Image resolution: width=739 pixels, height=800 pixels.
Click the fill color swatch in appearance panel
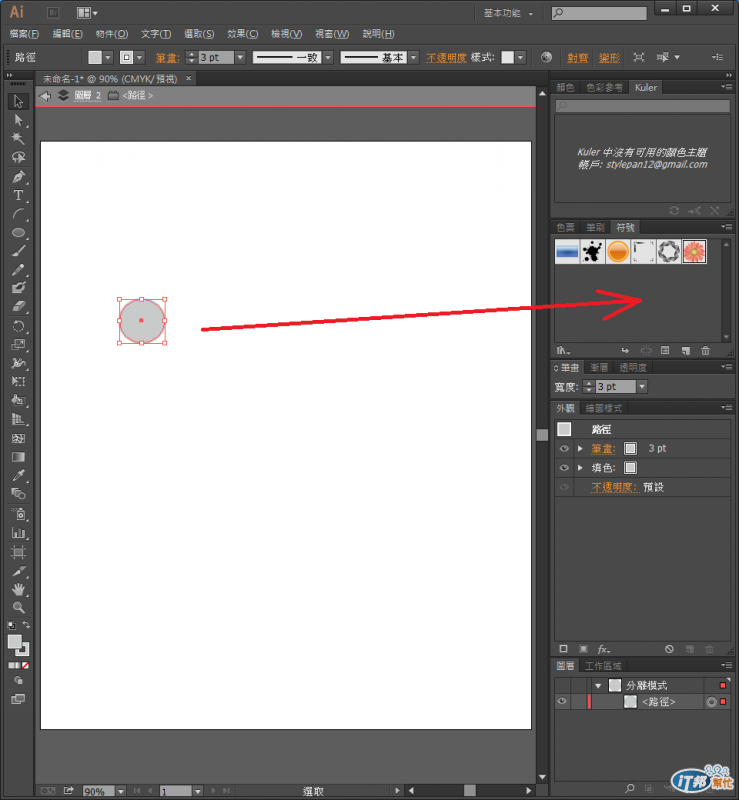tap(630, 468)
